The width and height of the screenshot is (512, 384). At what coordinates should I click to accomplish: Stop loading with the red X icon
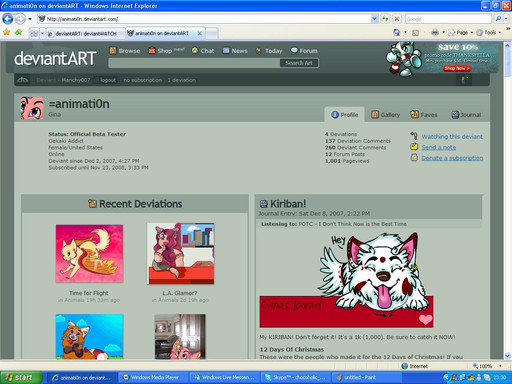pos(397,19)
